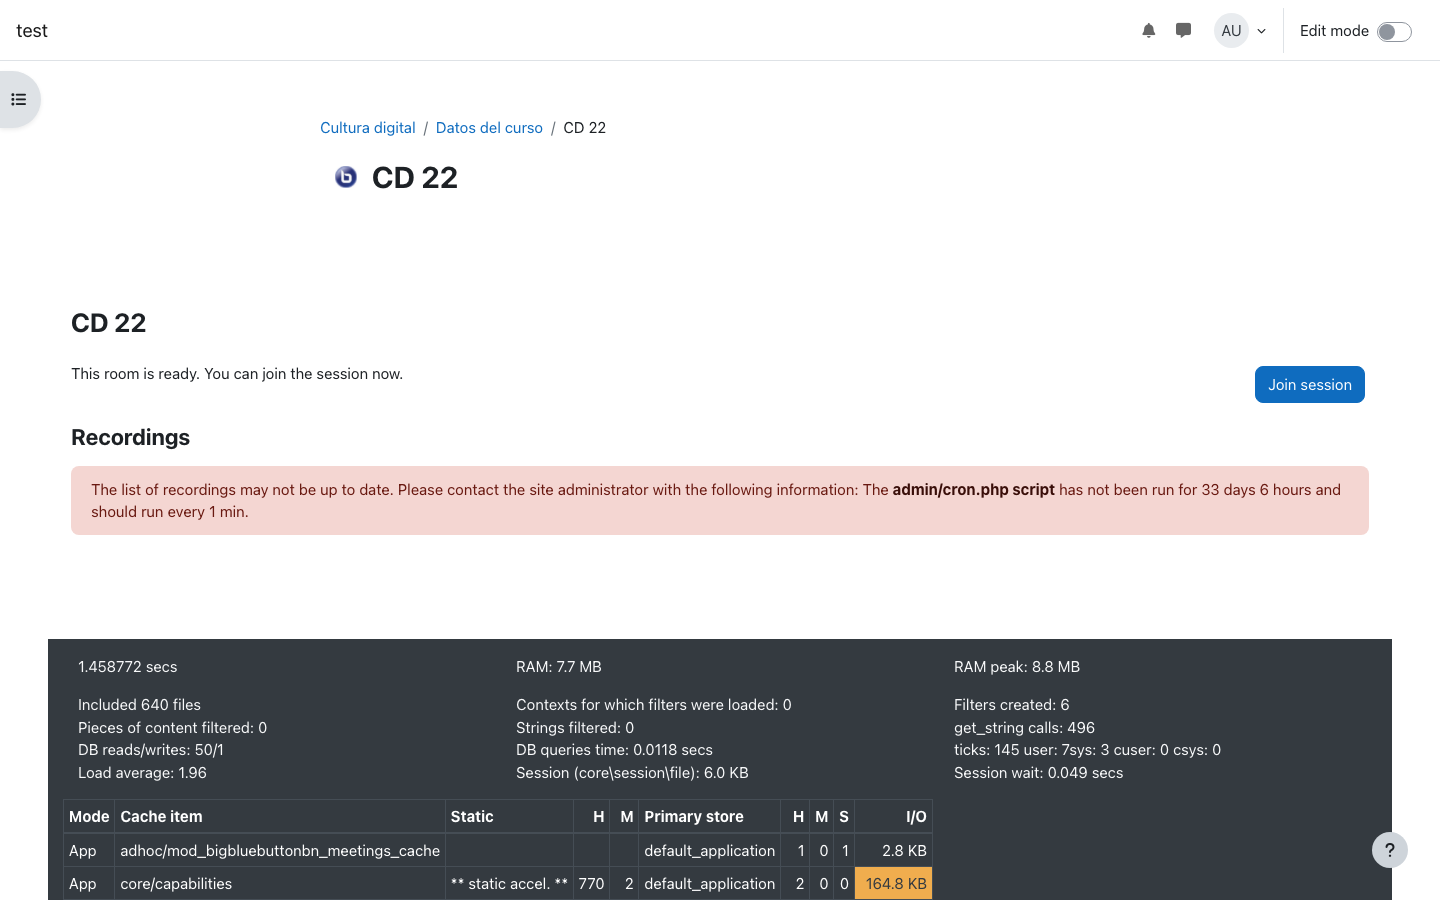Toggle Edit mode switch

pos(1393,32)
